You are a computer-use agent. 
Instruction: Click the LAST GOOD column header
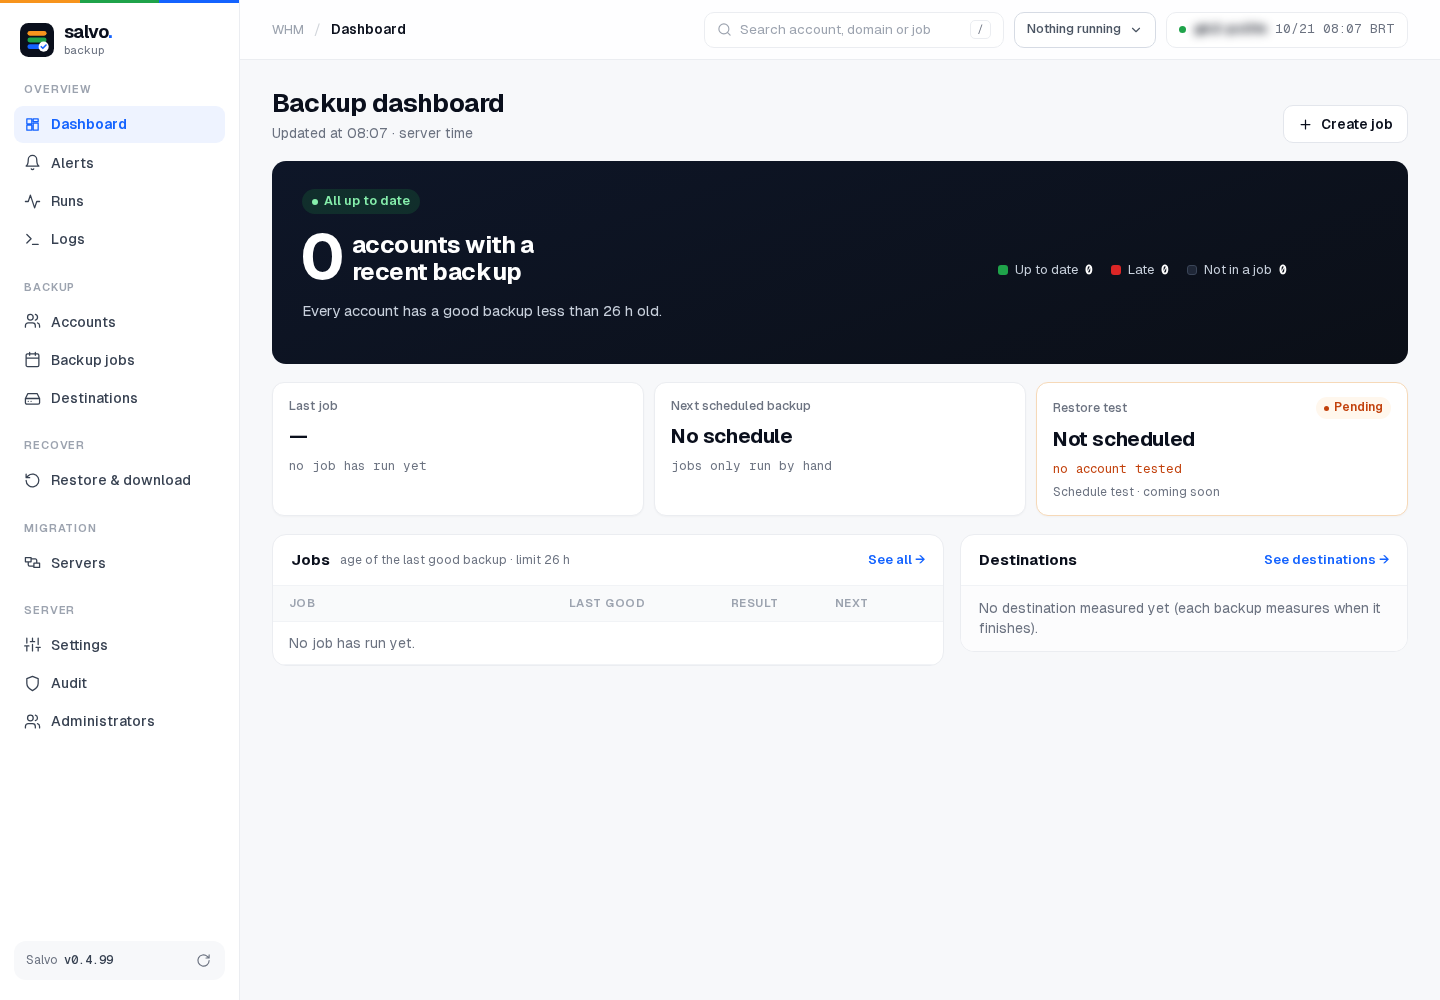tap(607, 603)
